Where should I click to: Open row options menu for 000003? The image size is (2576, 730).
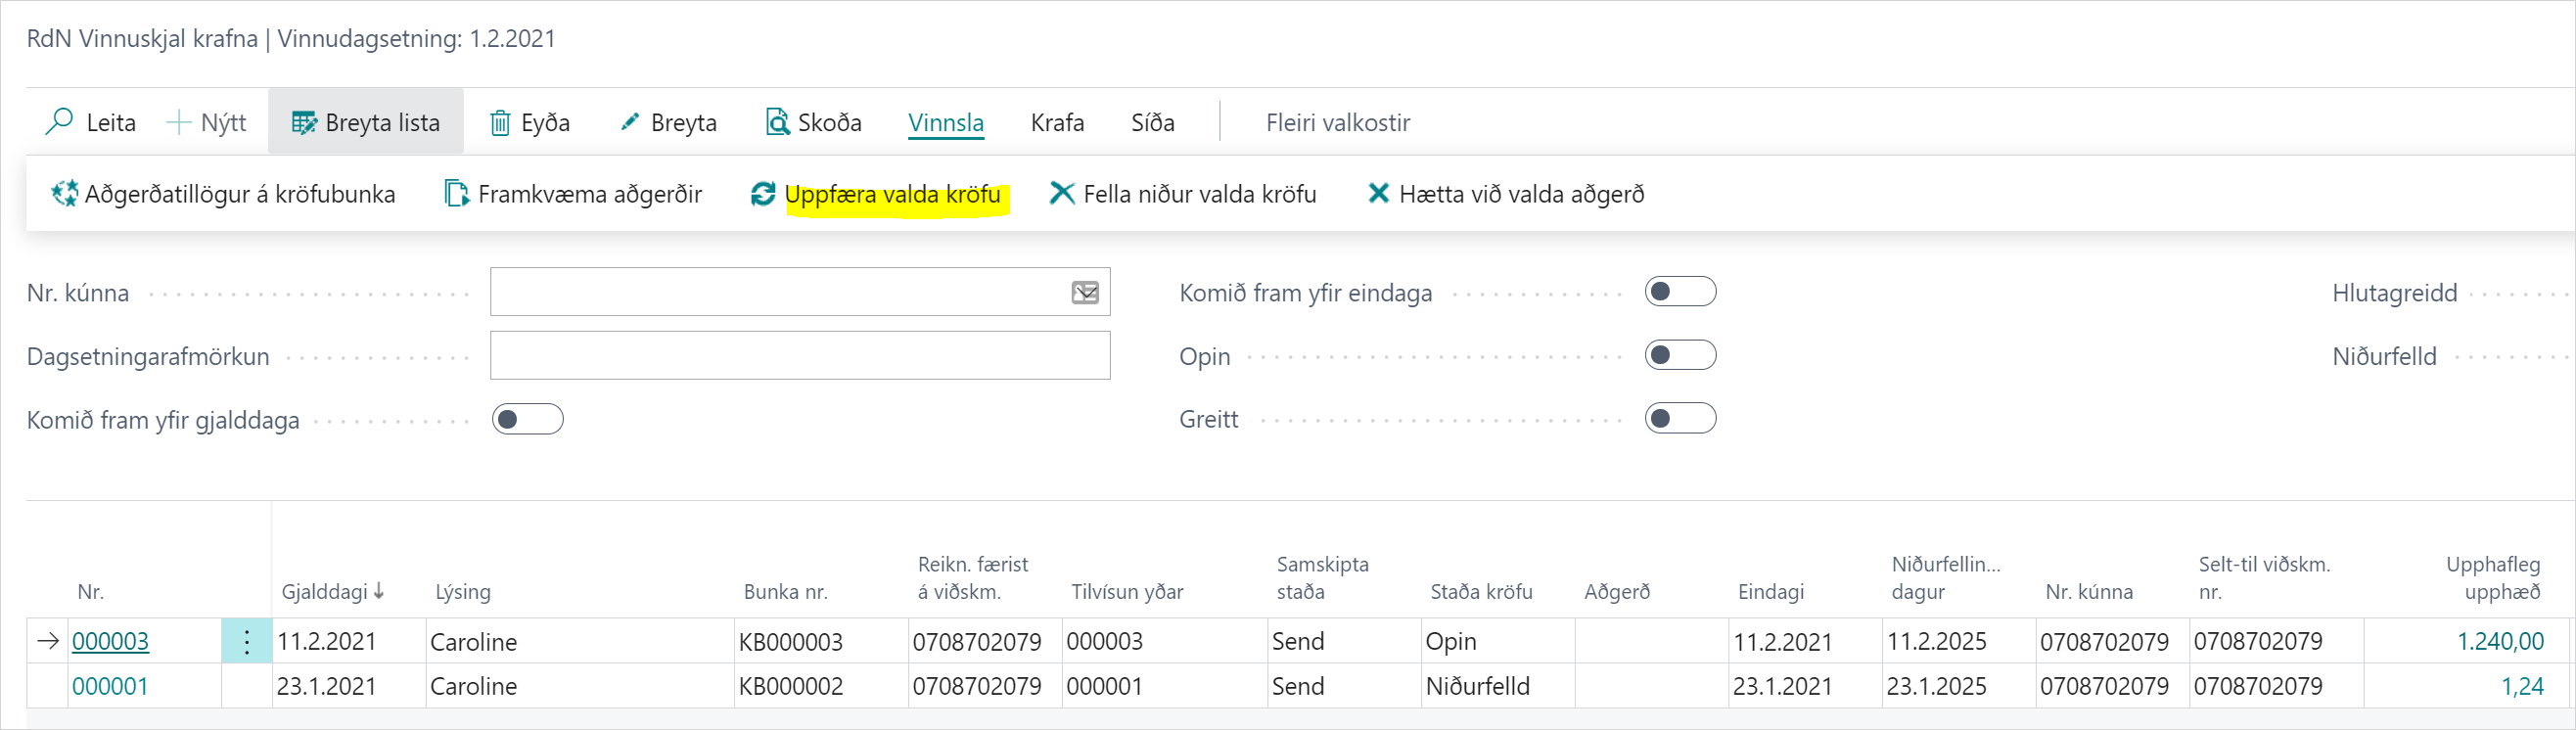[x=247, y=641]
